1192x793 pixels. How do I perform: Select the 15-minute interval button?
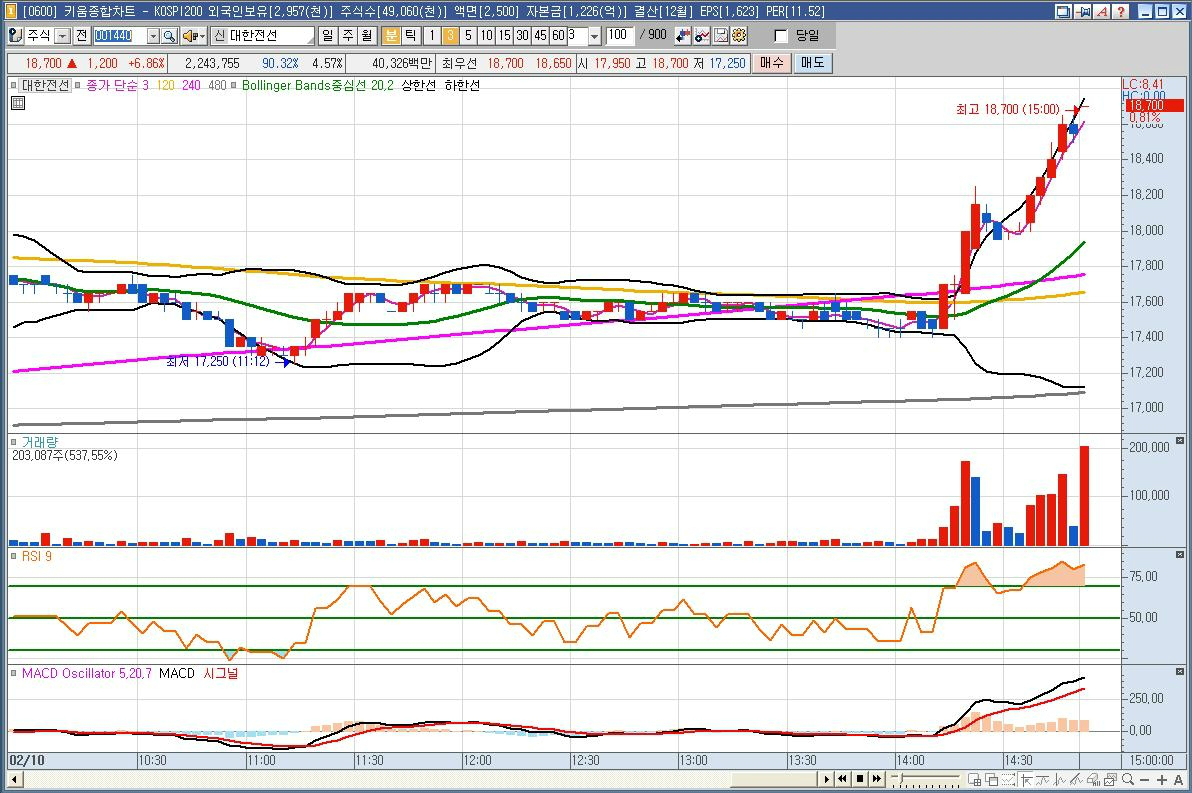coord(504,36)
